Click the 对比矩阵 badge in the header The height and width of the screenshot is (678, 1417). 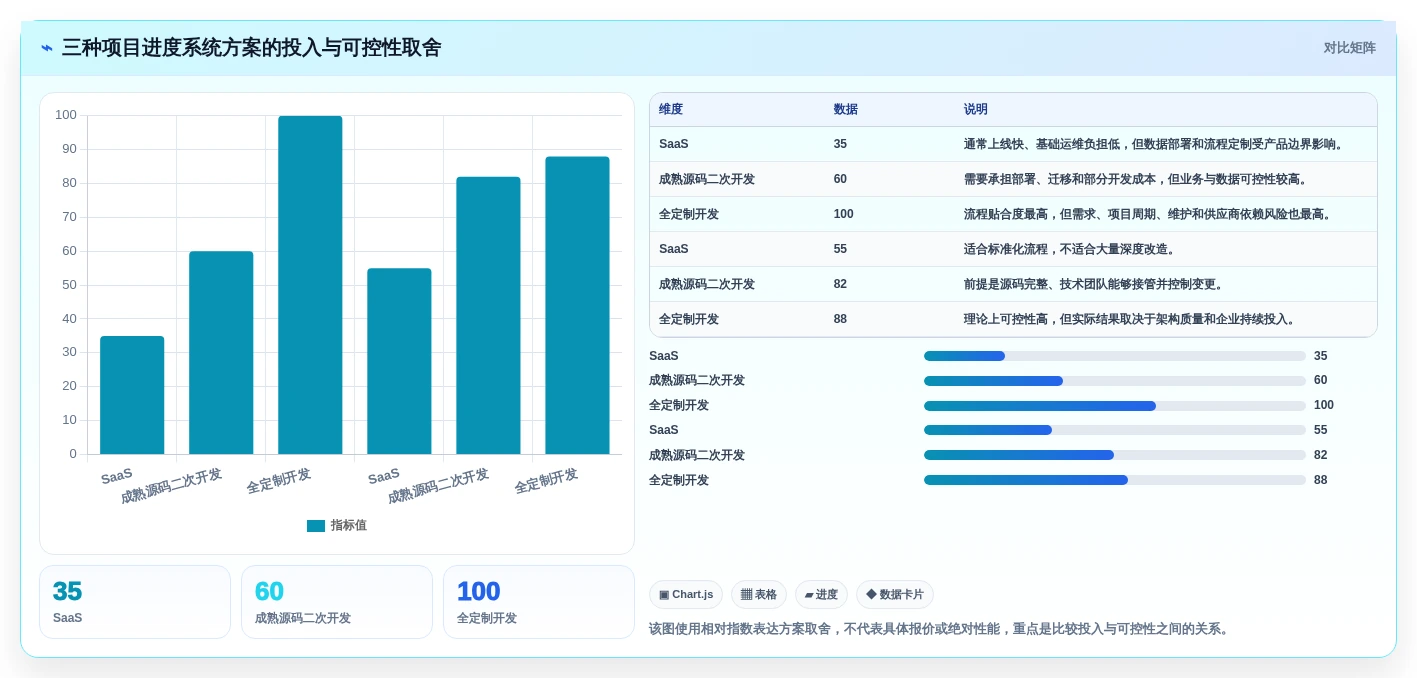(x=1349, y=48)
